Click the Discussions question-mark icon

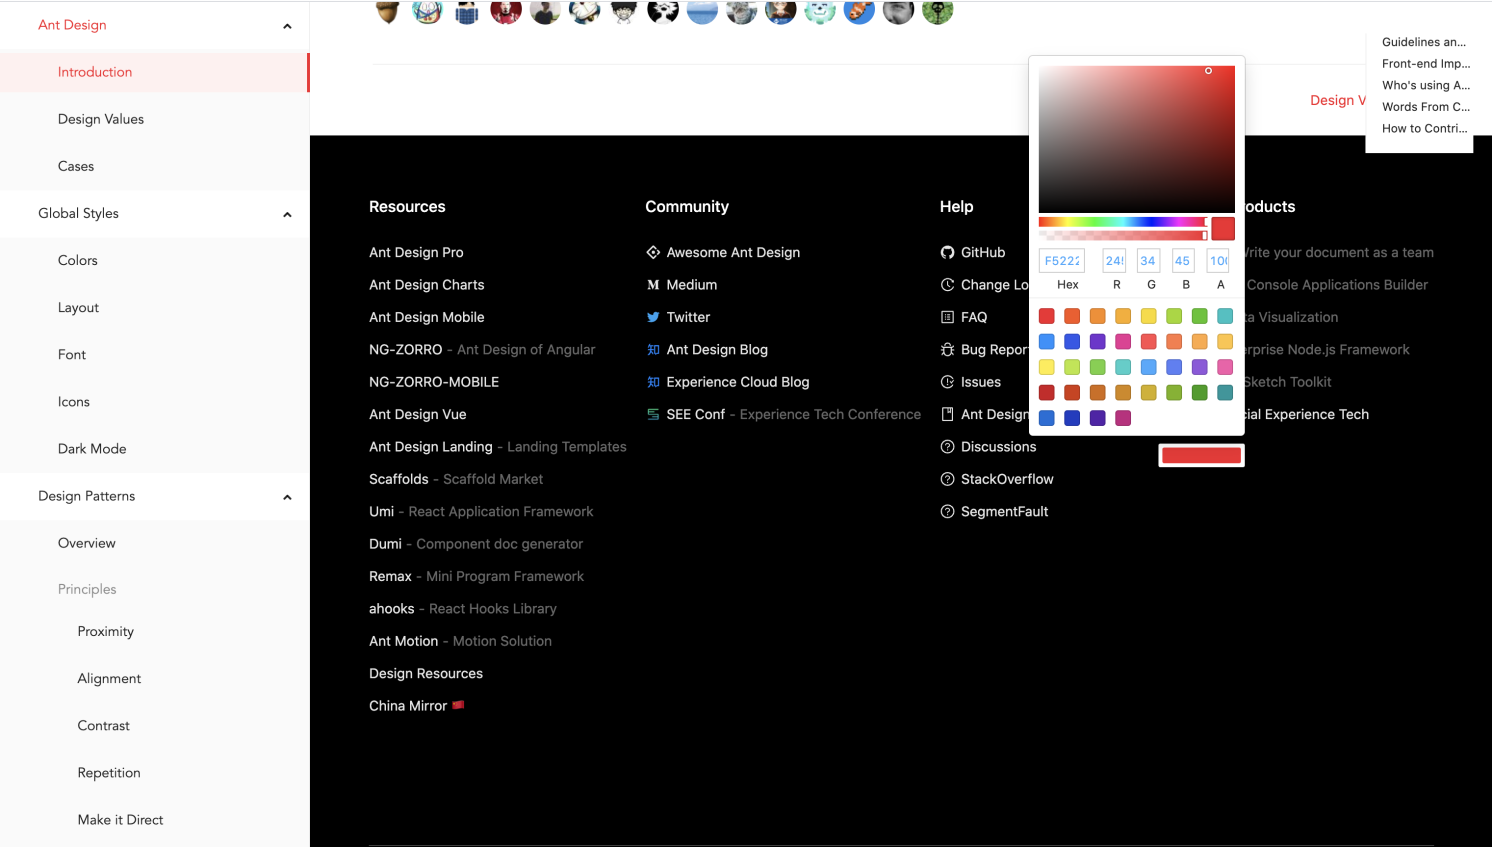point(947,447)
